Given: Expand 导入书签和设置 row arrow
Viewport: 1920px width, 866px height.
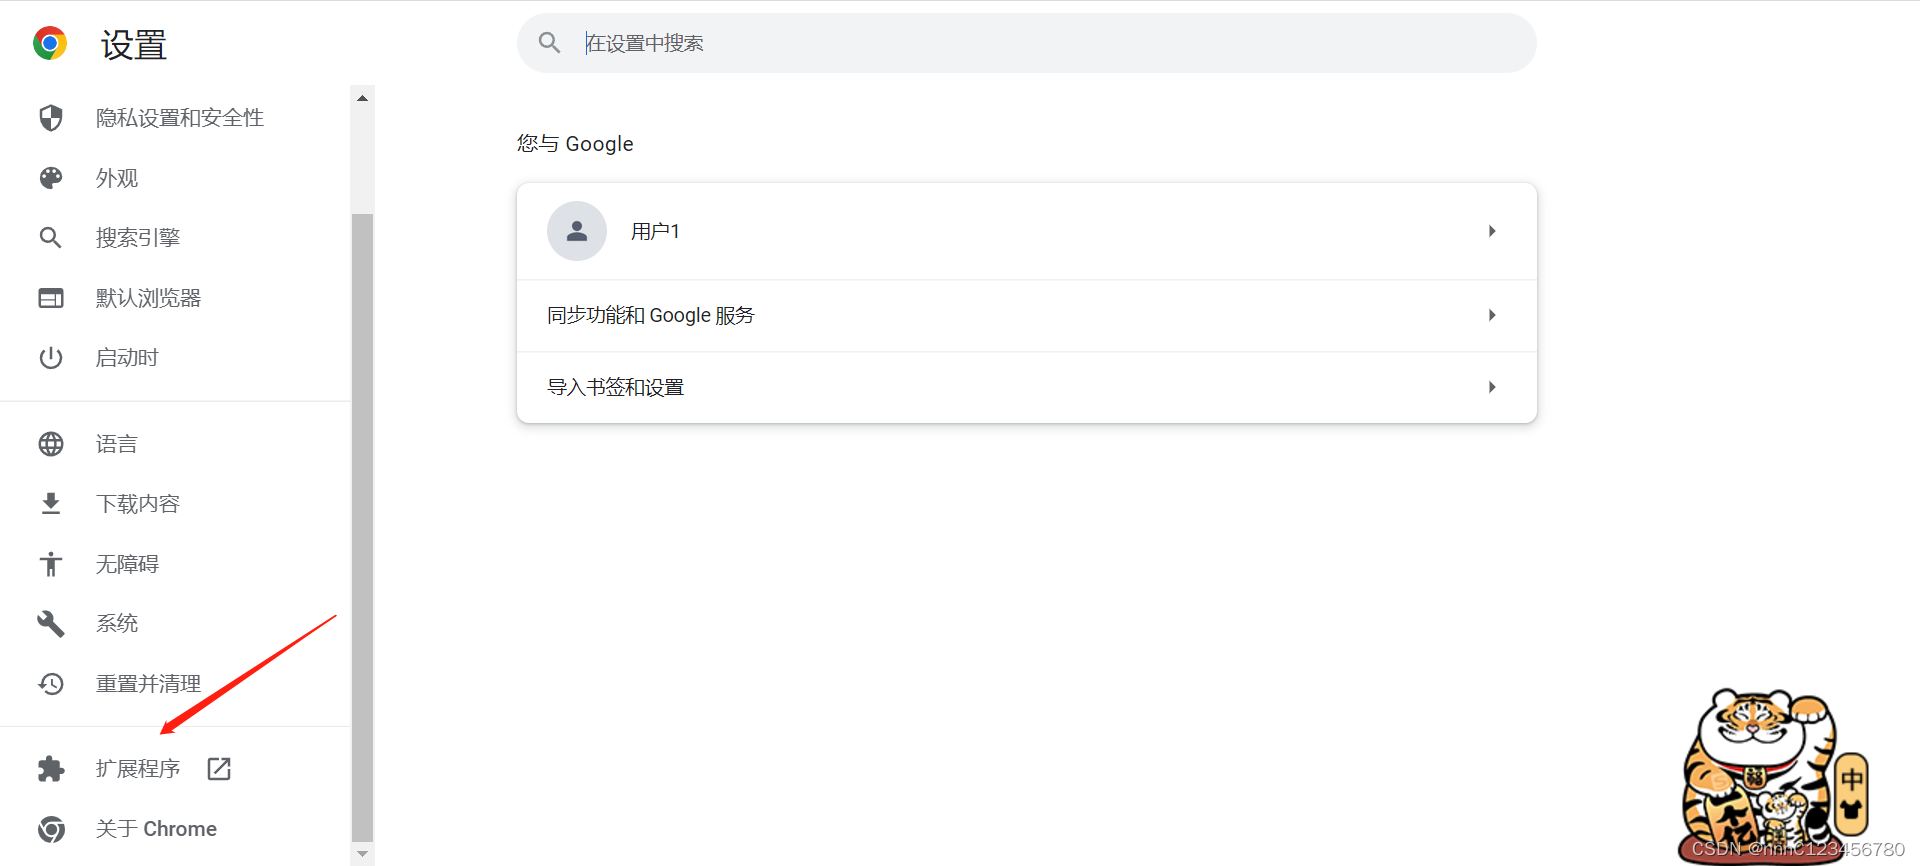Looking at the screenshot, I should [x=1492, y=387].
